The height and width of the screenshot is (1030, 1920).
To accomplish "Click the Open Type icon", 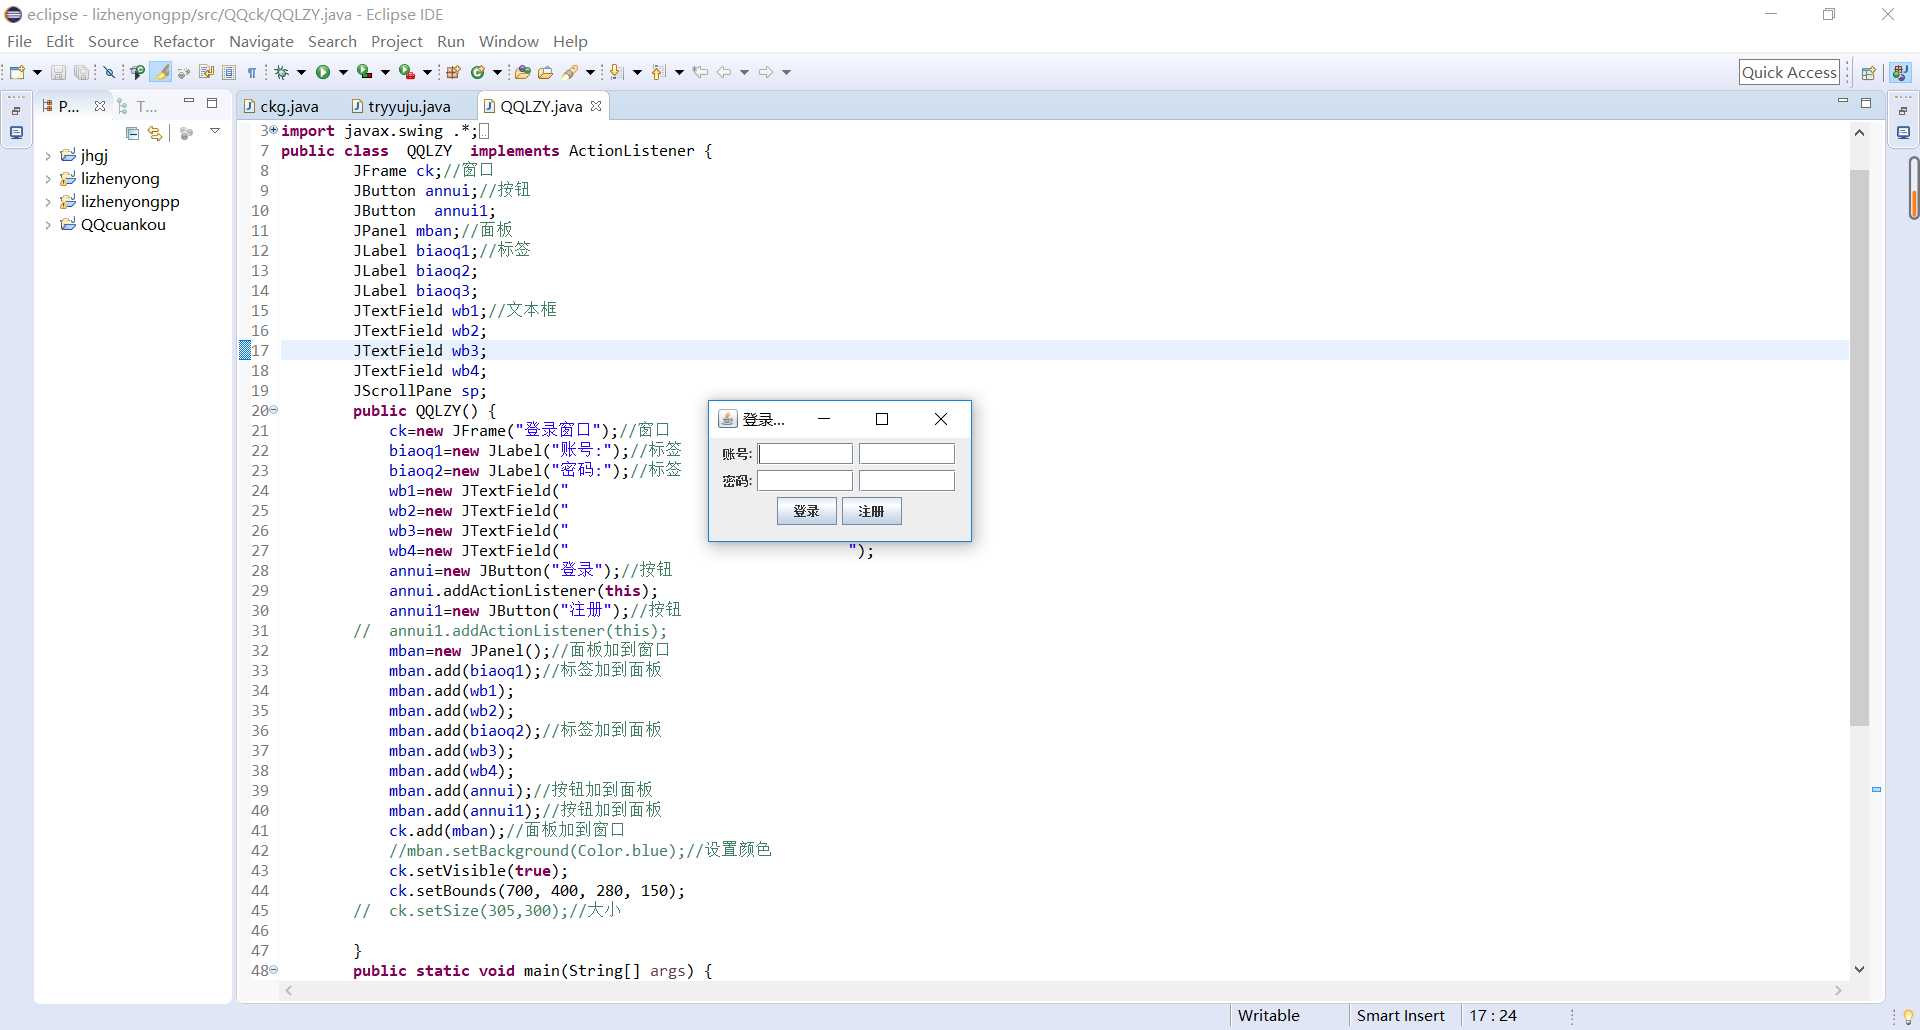I will [x=522, y=72].
